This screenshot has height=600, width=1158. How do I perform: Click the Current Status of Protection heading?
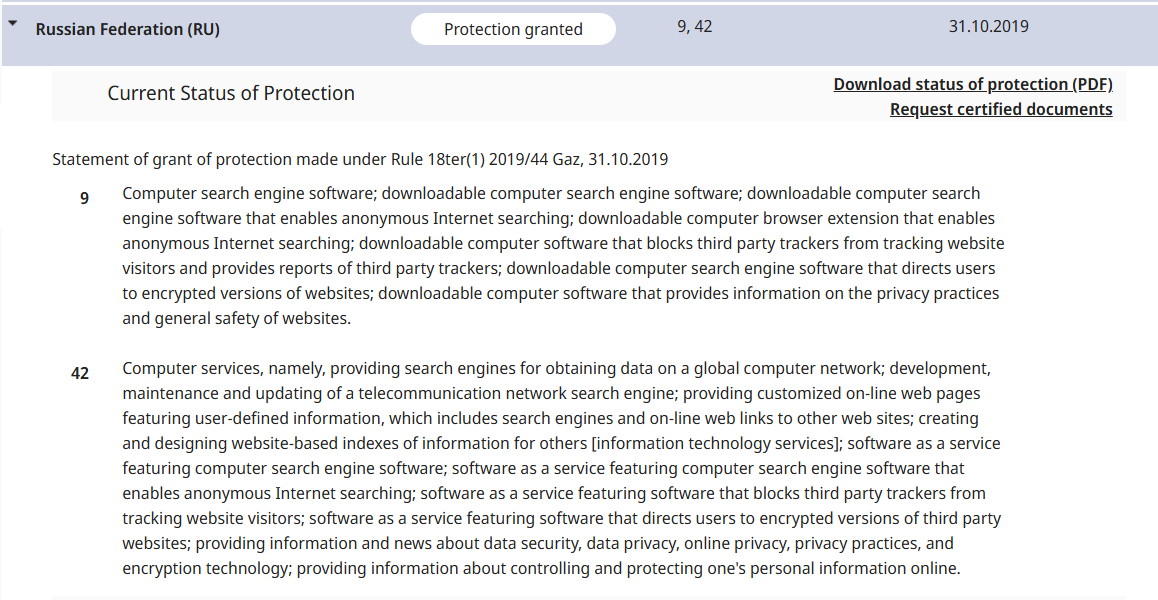tap(231, 93)
